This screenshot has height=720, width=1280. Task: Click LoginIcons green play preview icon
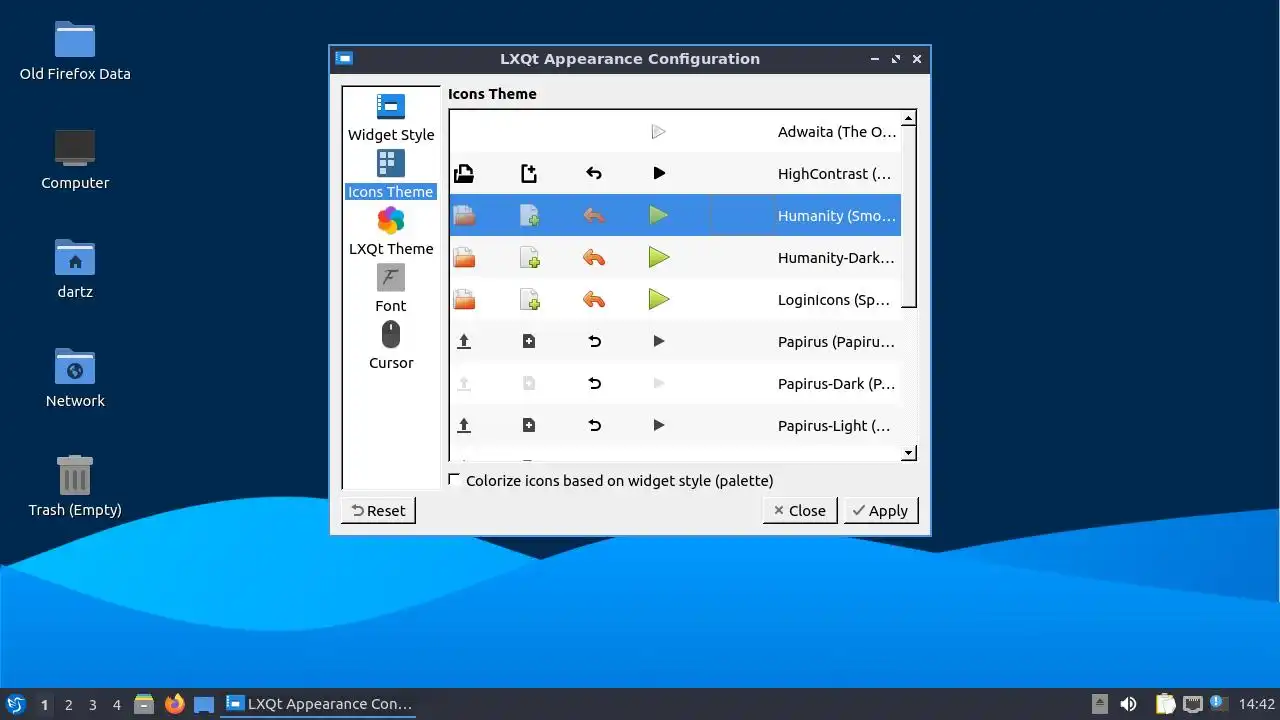(x=658, y=300)
